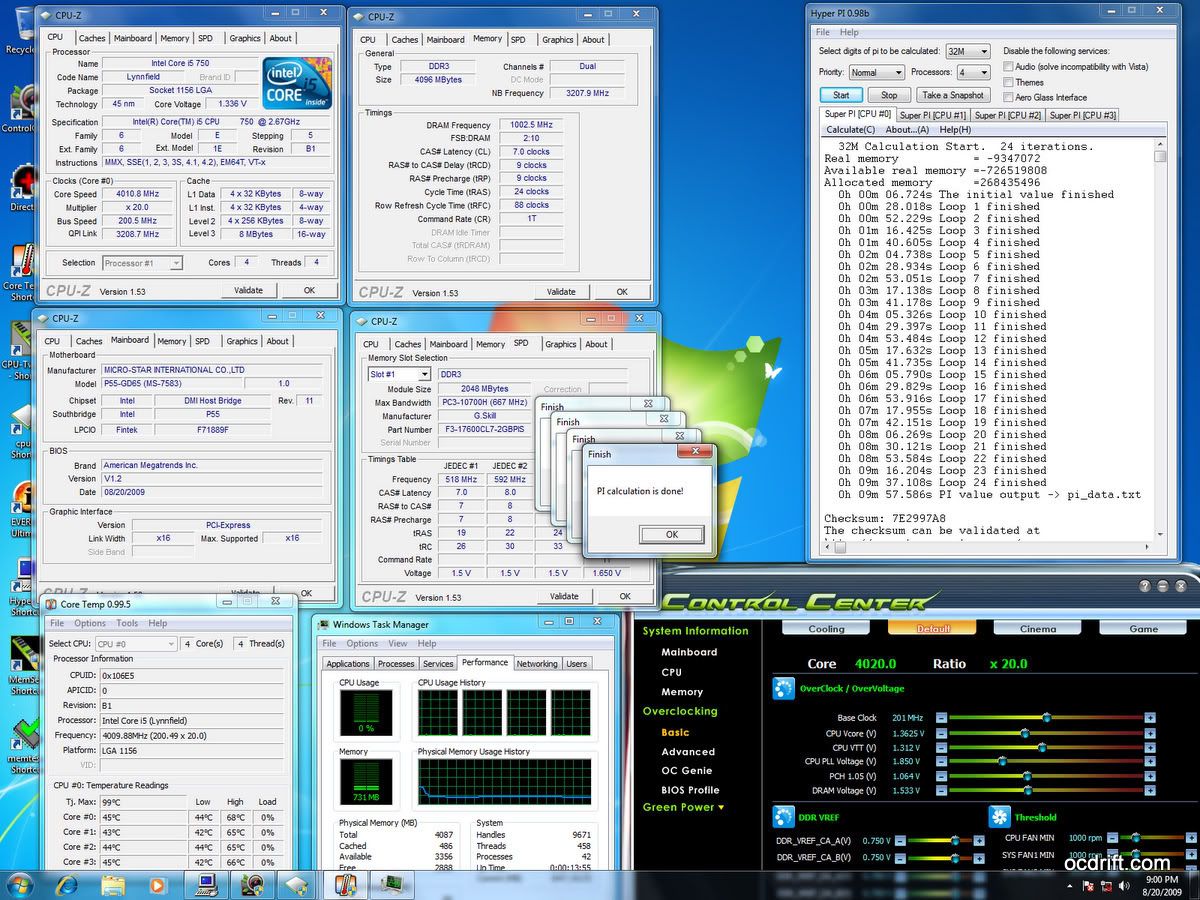Switch to Core Temp thermometer taskbar icon
The width and height of the screenshot is (1200, 900).
coord(345,885)
